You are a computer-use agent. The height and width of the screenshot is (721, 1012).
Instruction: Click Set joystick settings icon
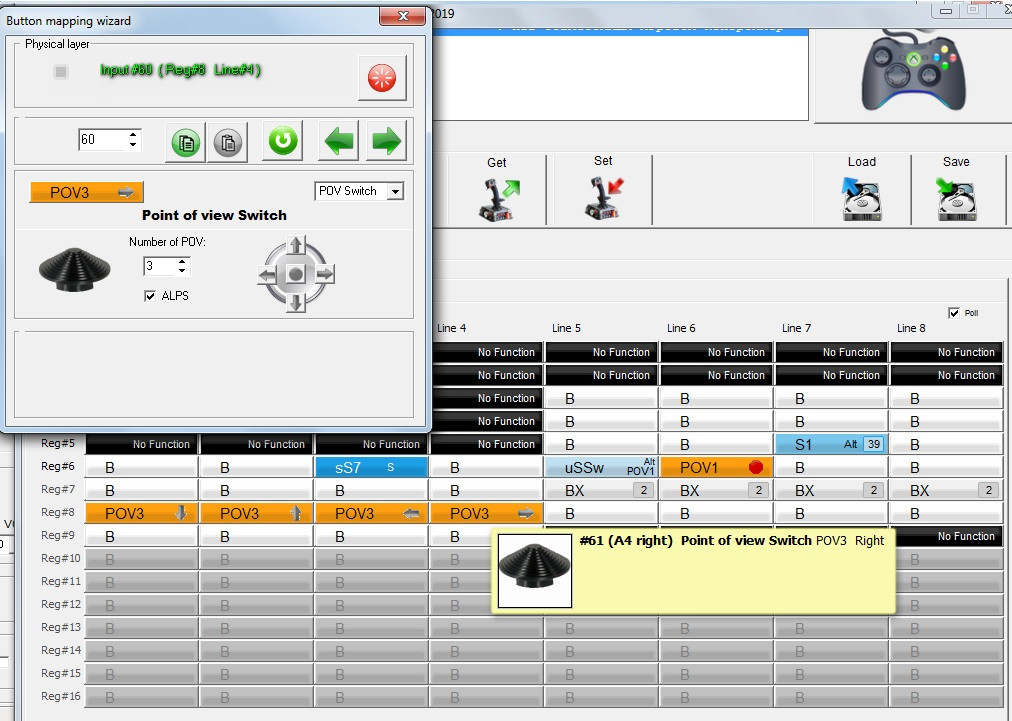(603, 191)
